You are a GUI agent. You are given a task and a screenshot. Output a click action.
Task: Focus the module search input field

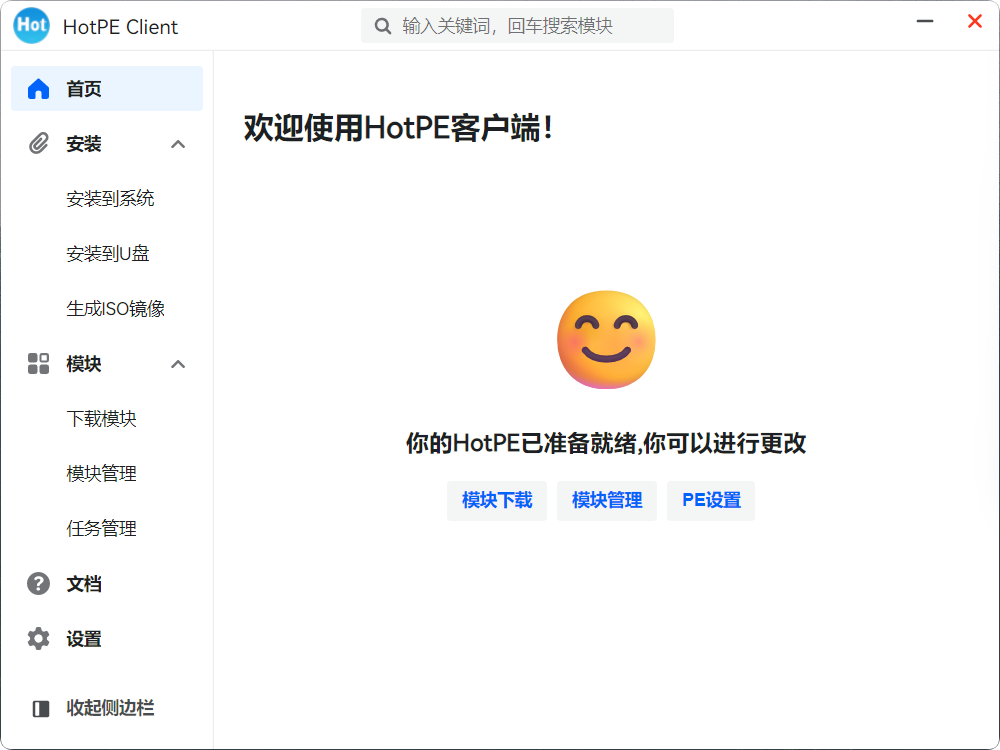[530, 26]
